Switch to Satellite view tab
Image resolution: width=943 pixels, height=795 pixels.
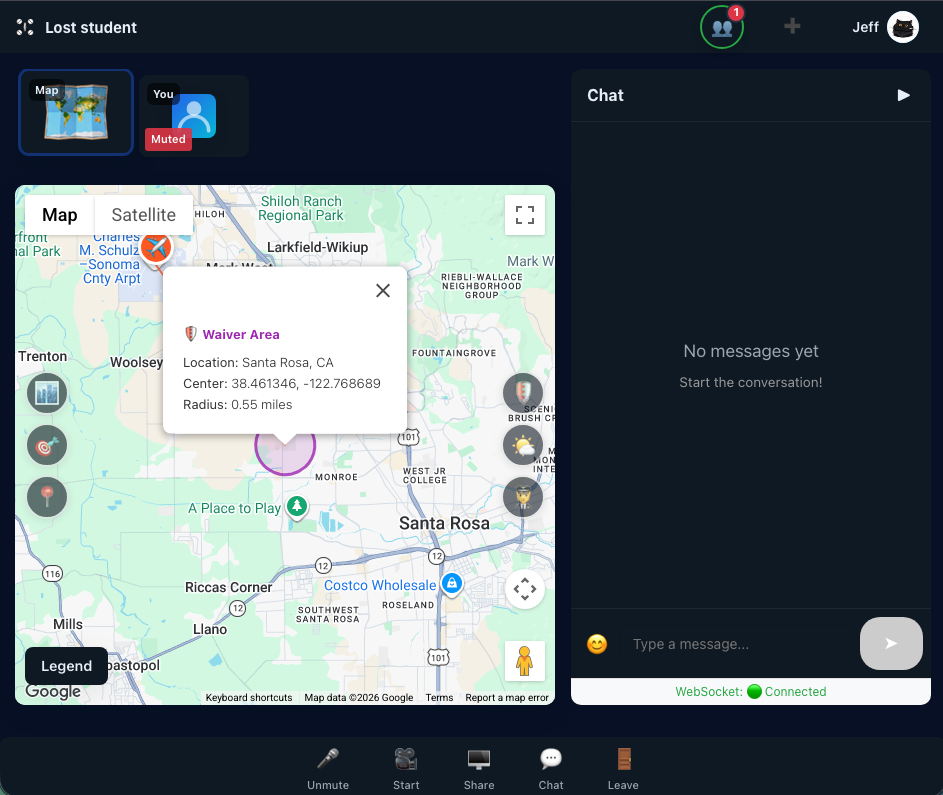144,215
